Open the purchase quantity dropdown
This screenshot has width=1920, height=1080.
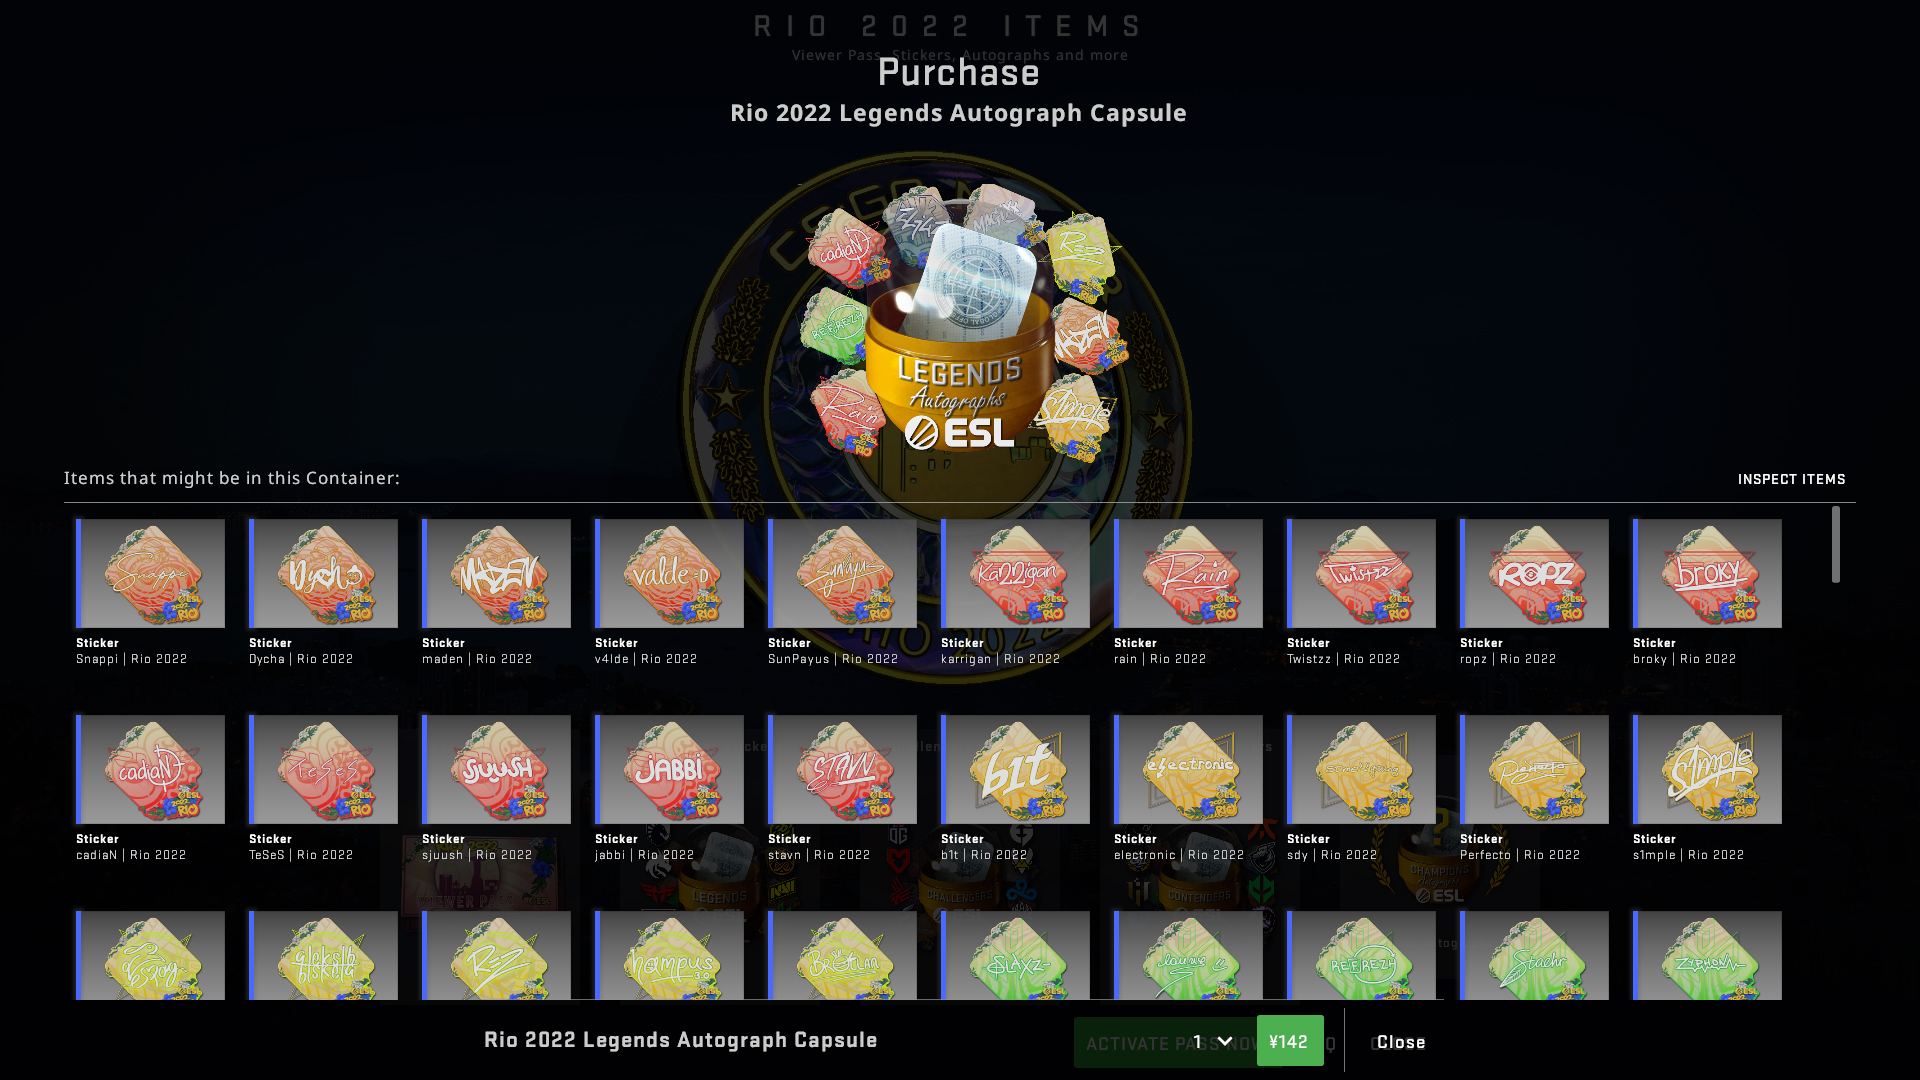[1212, 1041]
